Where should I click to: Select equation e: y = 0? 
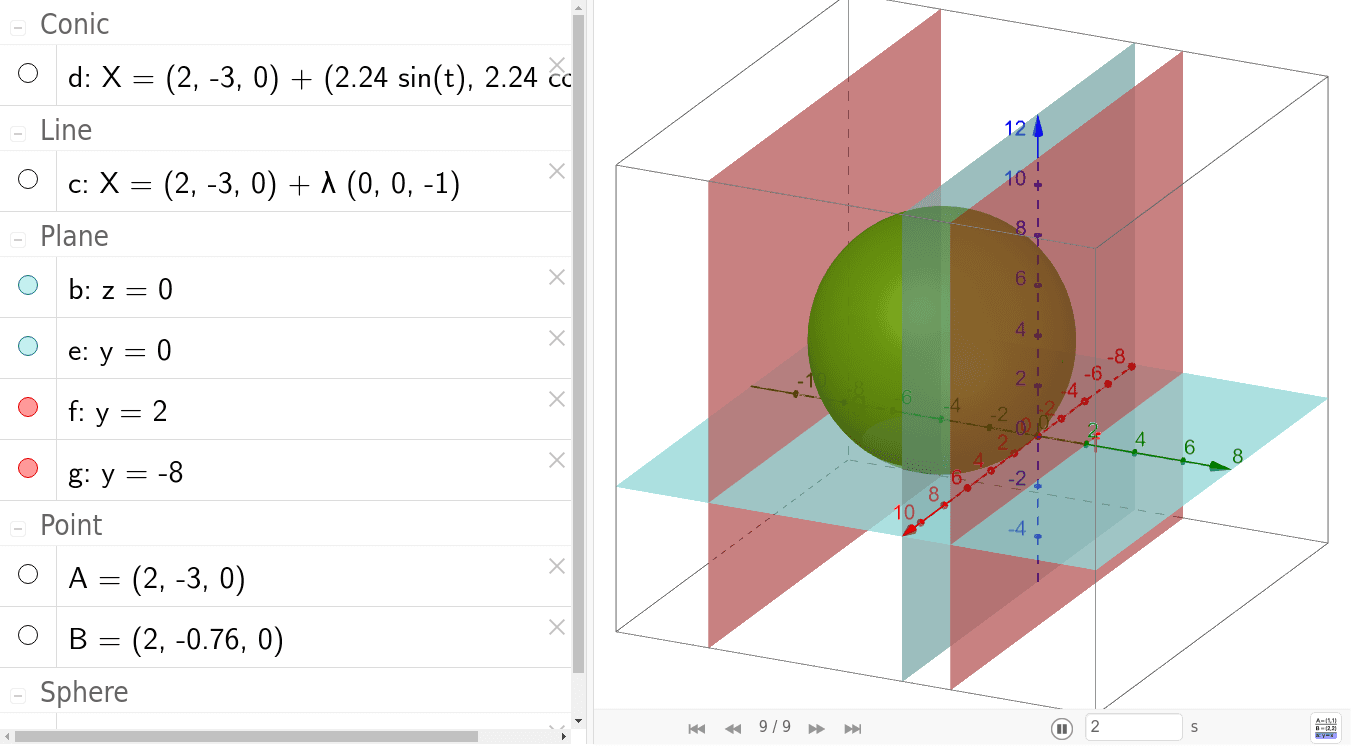click(x=120, y=352)
